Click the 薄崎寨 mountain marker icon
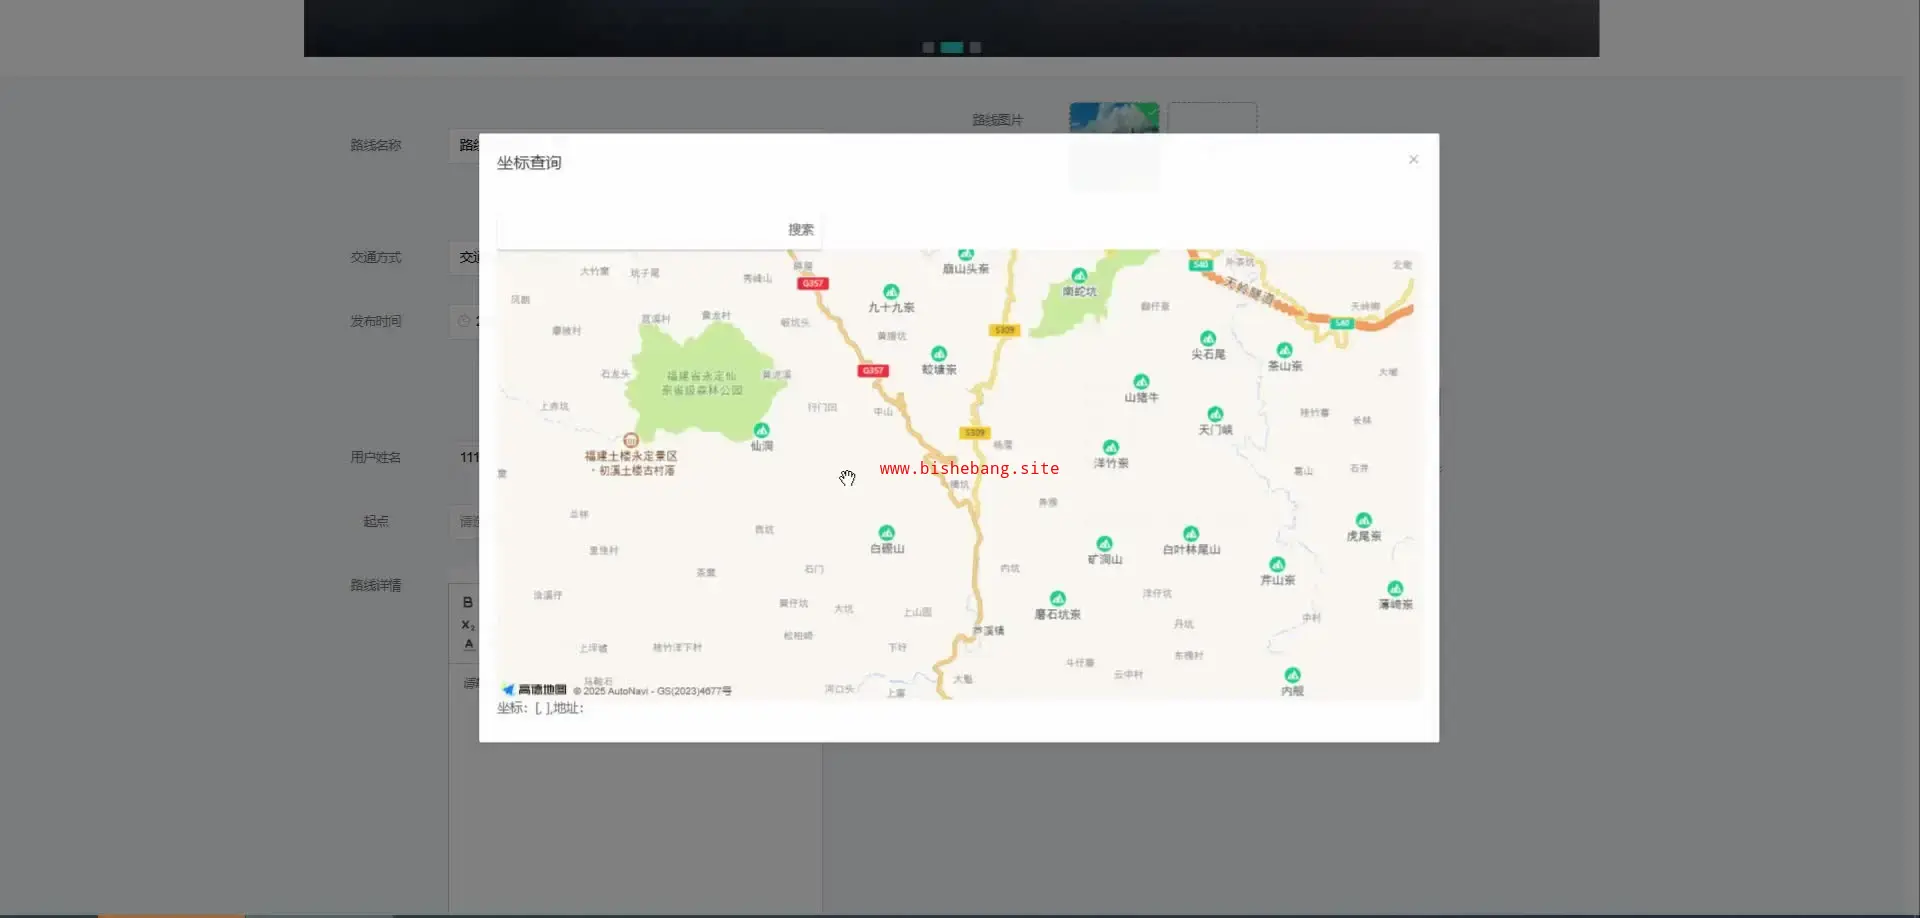1920x918 pixels. coord(1395,589)
